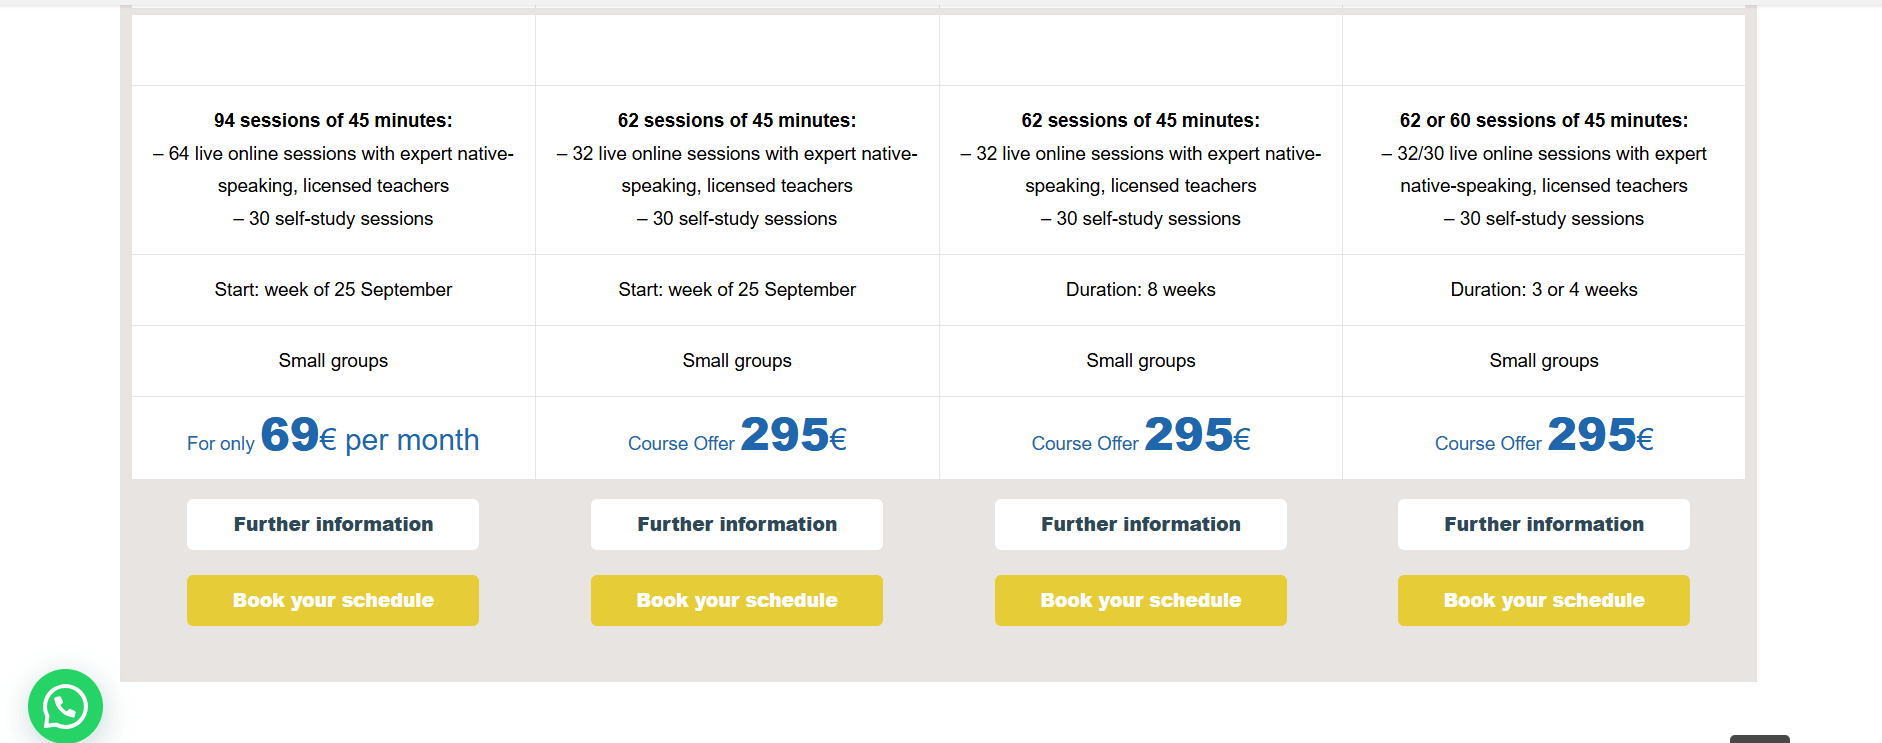Click Small groups cell in third column
1882x743 pixels.
coord(1141,361)
